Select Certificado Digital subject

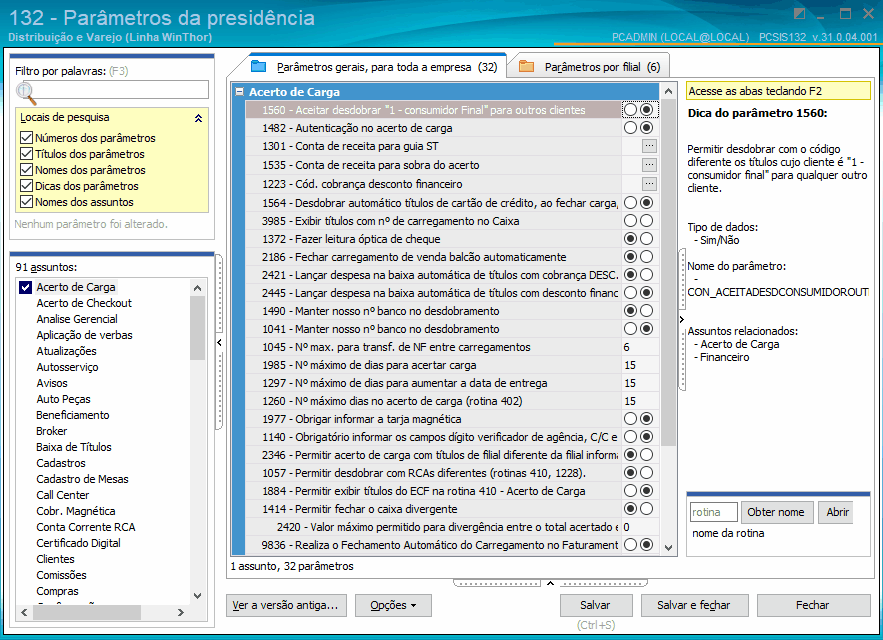point(78,543)
